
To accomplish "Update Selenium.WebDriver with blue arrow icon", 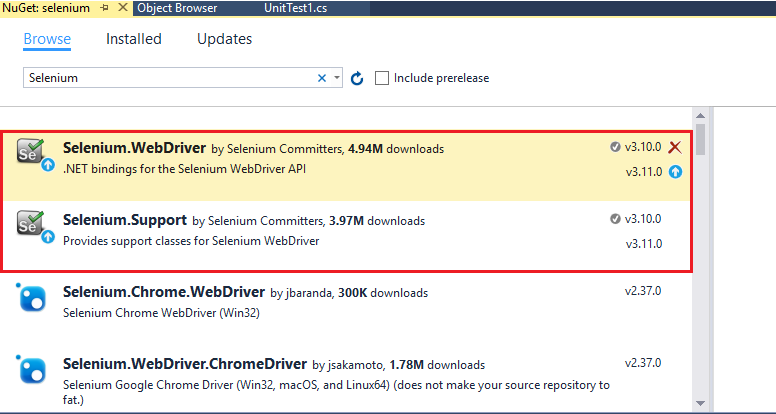I will [675, 171].
